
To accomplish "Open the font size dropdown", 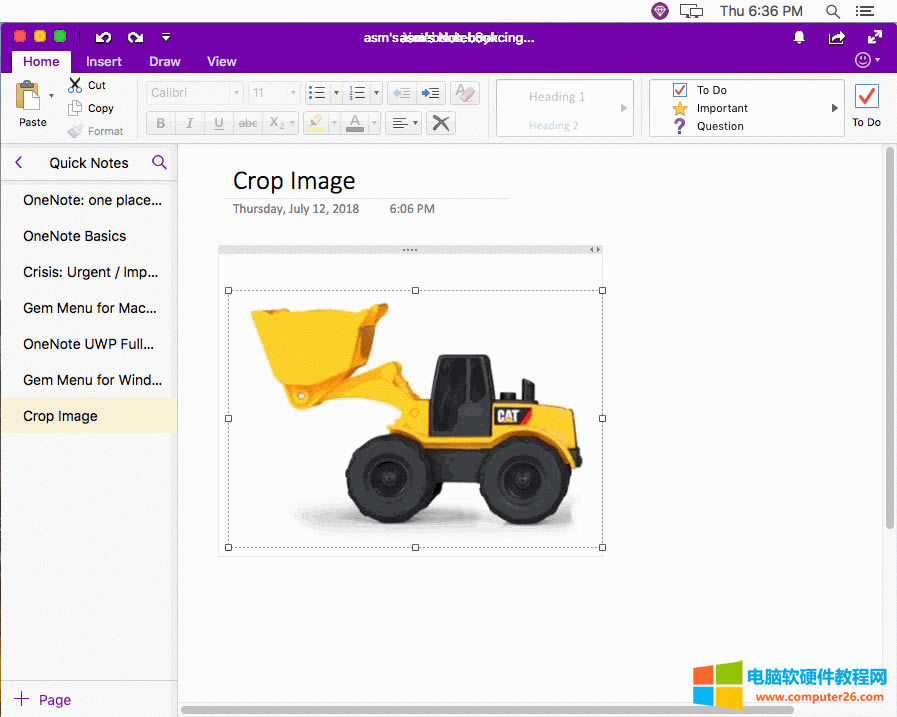I will coord(294,92).
